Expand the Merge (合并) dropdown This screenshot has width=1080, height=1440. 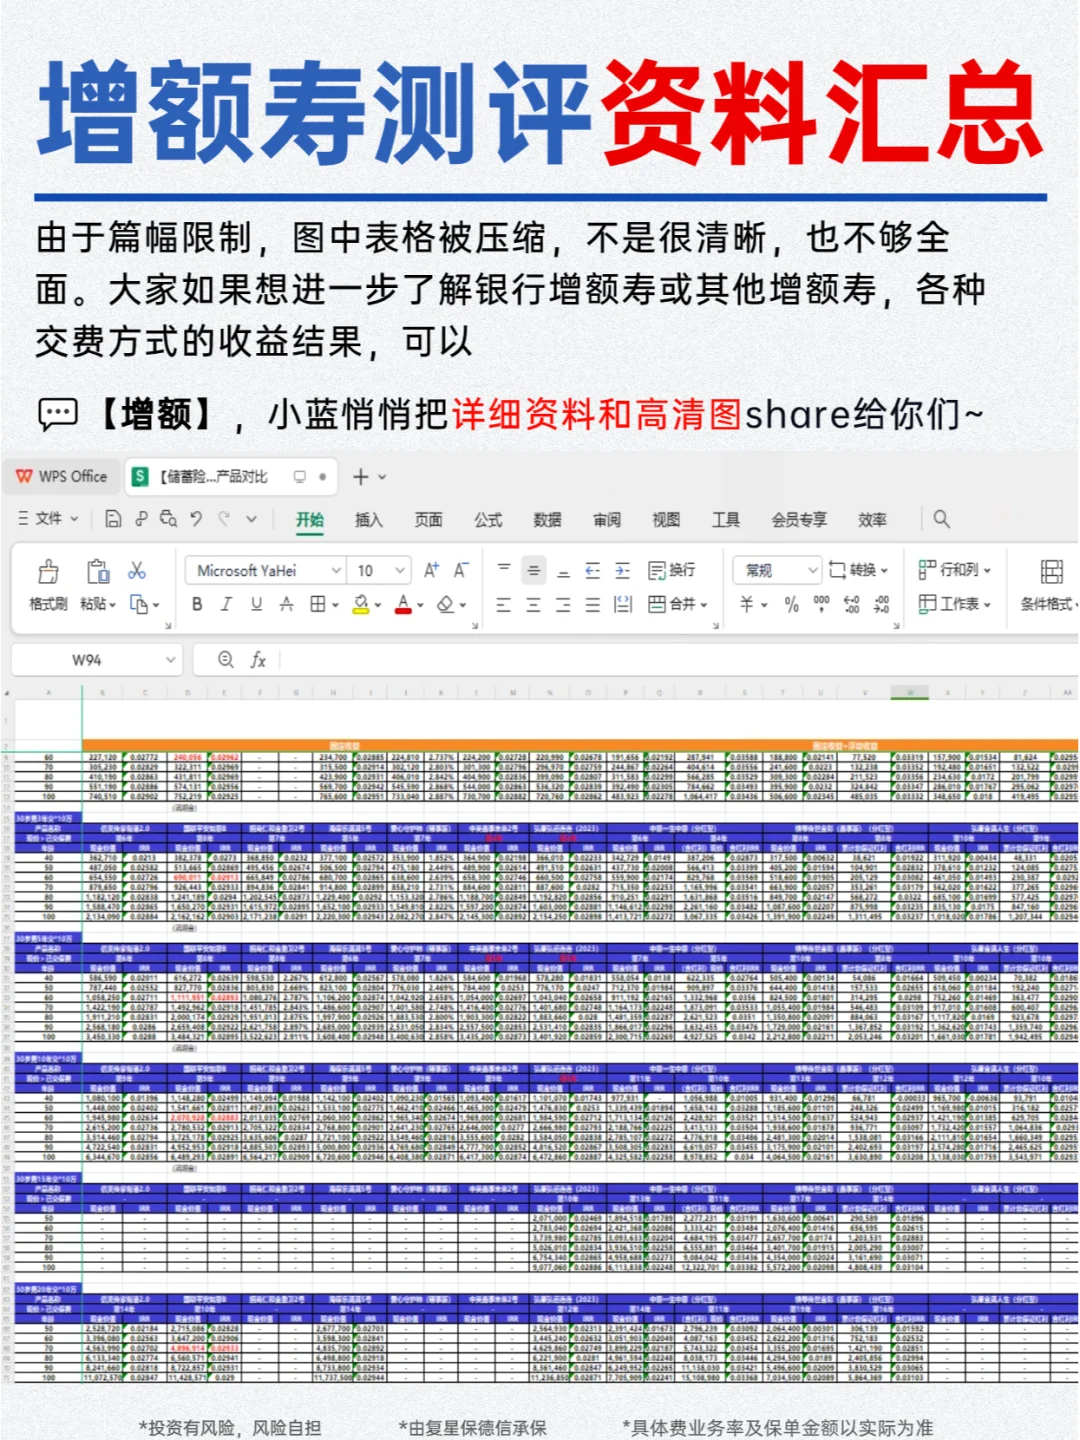[704, 604]
